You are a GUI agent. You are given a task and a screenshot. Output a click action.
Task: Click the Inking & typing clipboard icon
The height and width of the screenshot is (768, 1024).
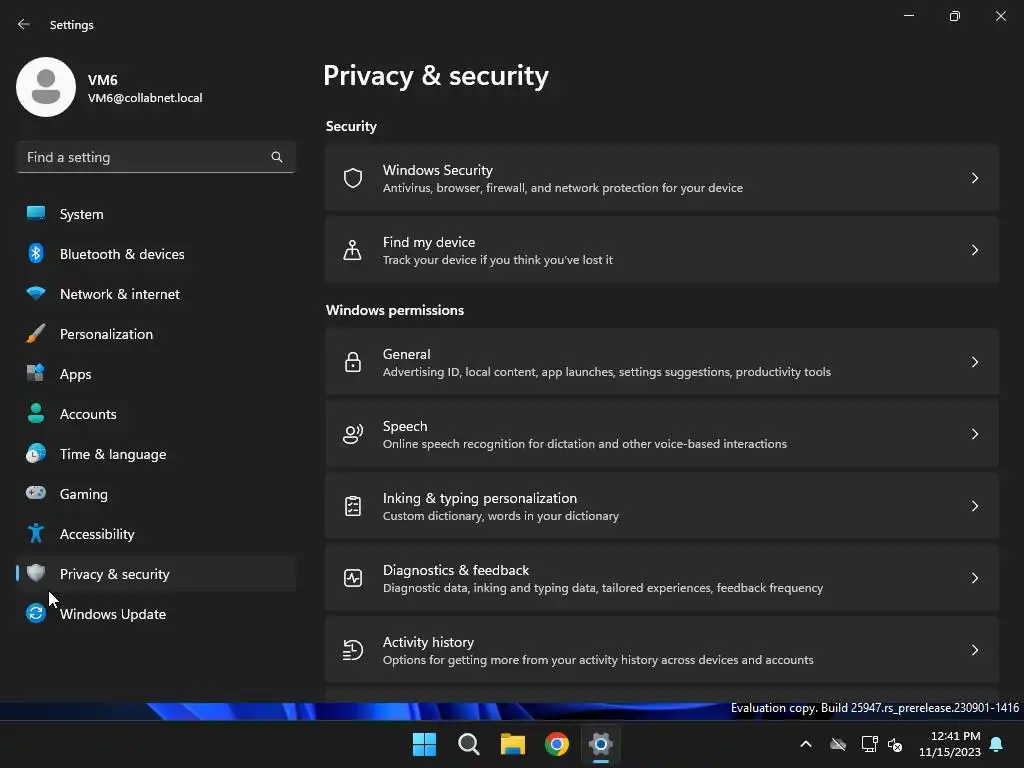(x=353, y=505)
